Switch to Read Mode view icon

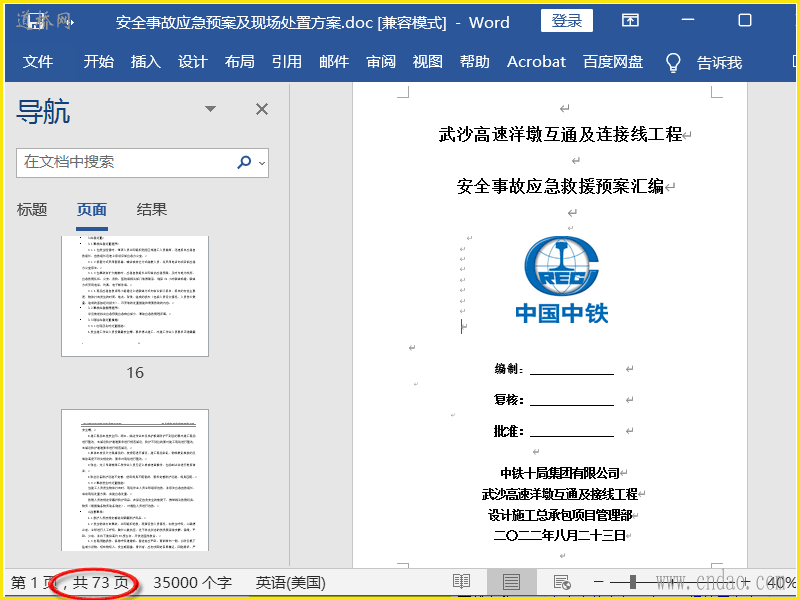pos(462,582)
